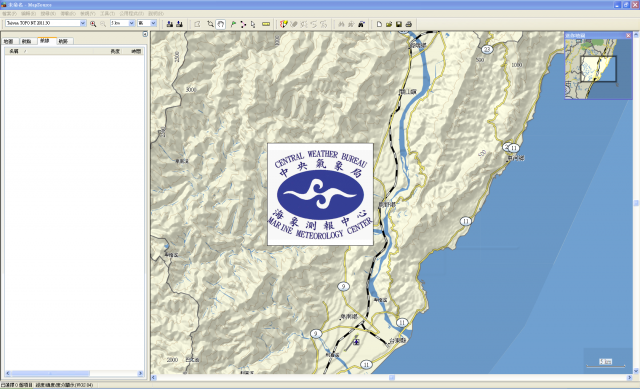Open the 工具 (Tools) menu

coord(107,14)
